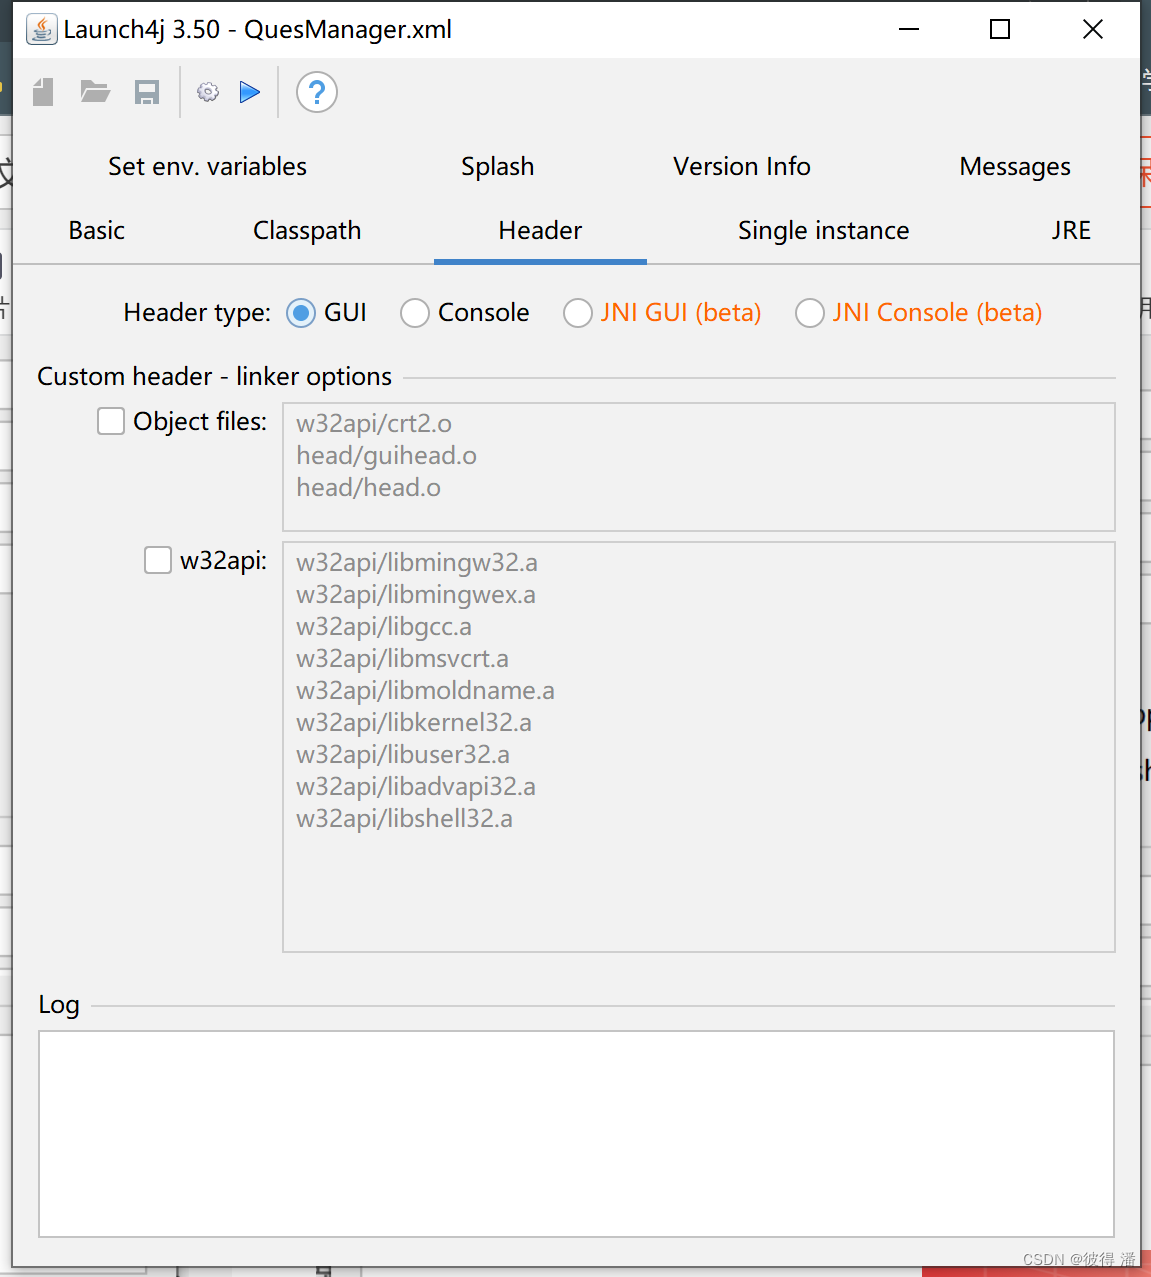Switch to the Basic tab
Viewport: 1151px width, 1277px height.
point(97,230)
